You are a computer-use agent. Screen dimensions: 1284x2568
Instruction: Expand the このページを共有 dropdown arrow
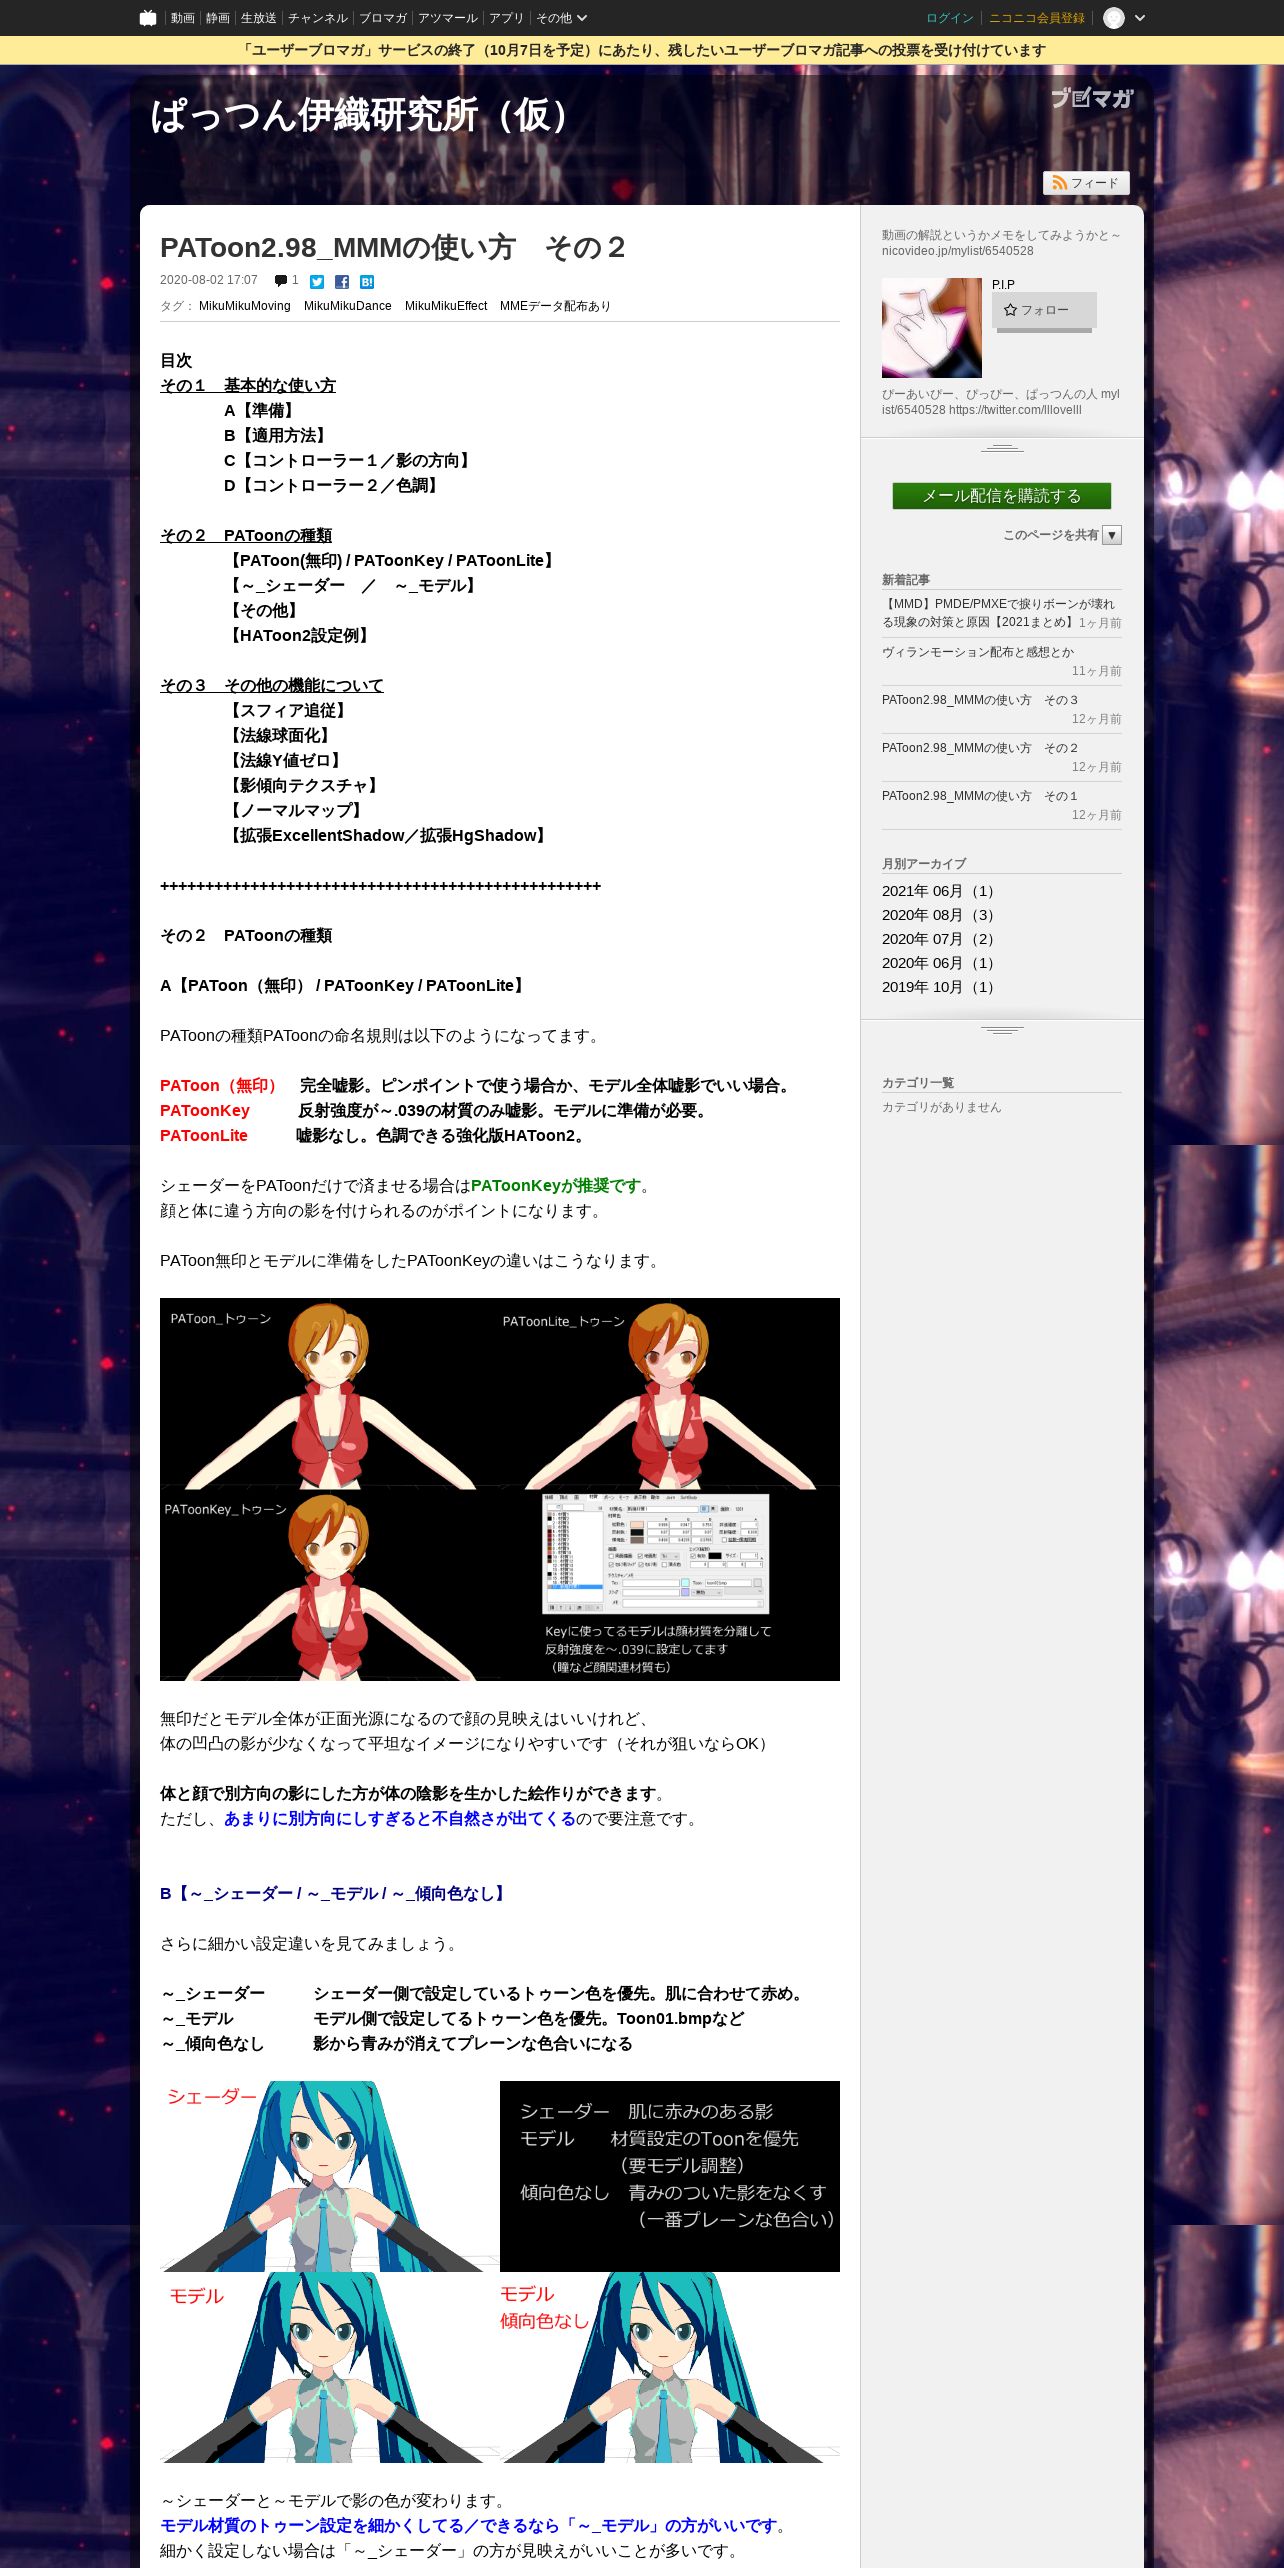click(x=1112, y=535)
